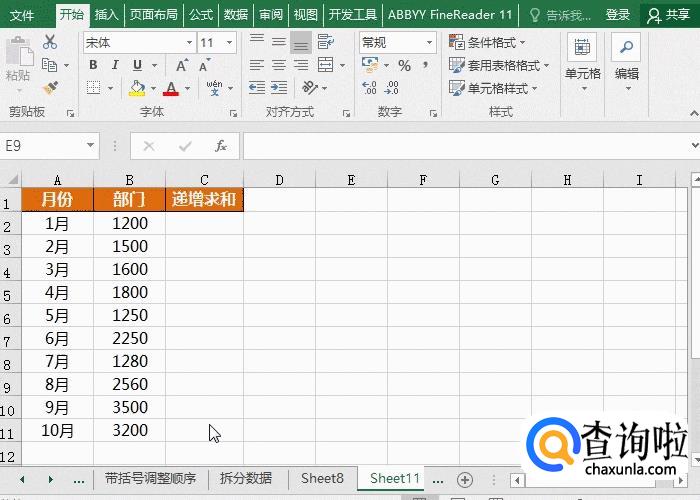Screen dimensions: 700x500
Task: Toggle Italic formatting
Action: point(115,65)
